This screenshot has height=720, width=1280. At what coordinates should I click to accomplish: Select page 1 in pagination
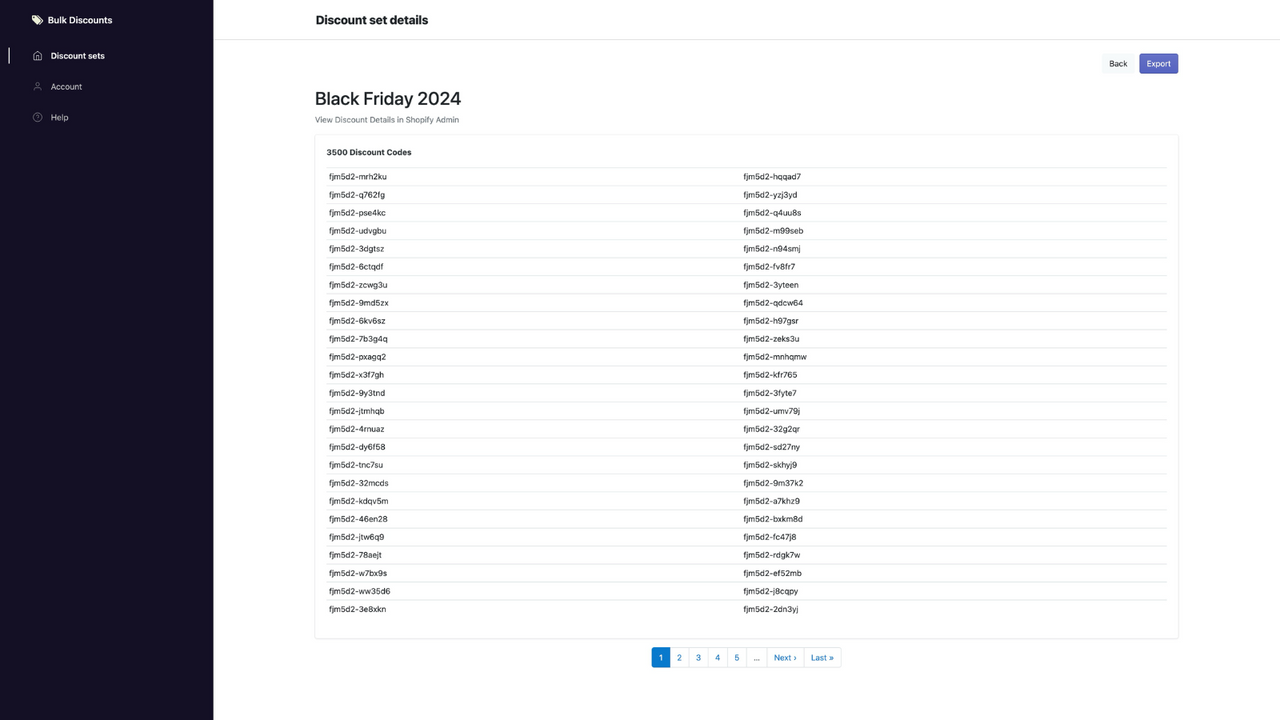coord(660,657)
